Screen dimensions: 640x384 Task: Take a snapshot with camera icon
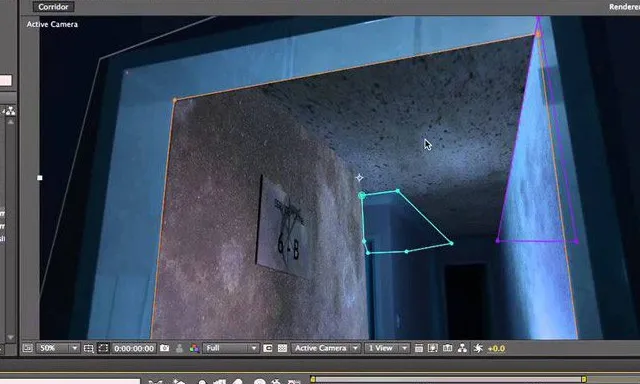tap(164, 348)
